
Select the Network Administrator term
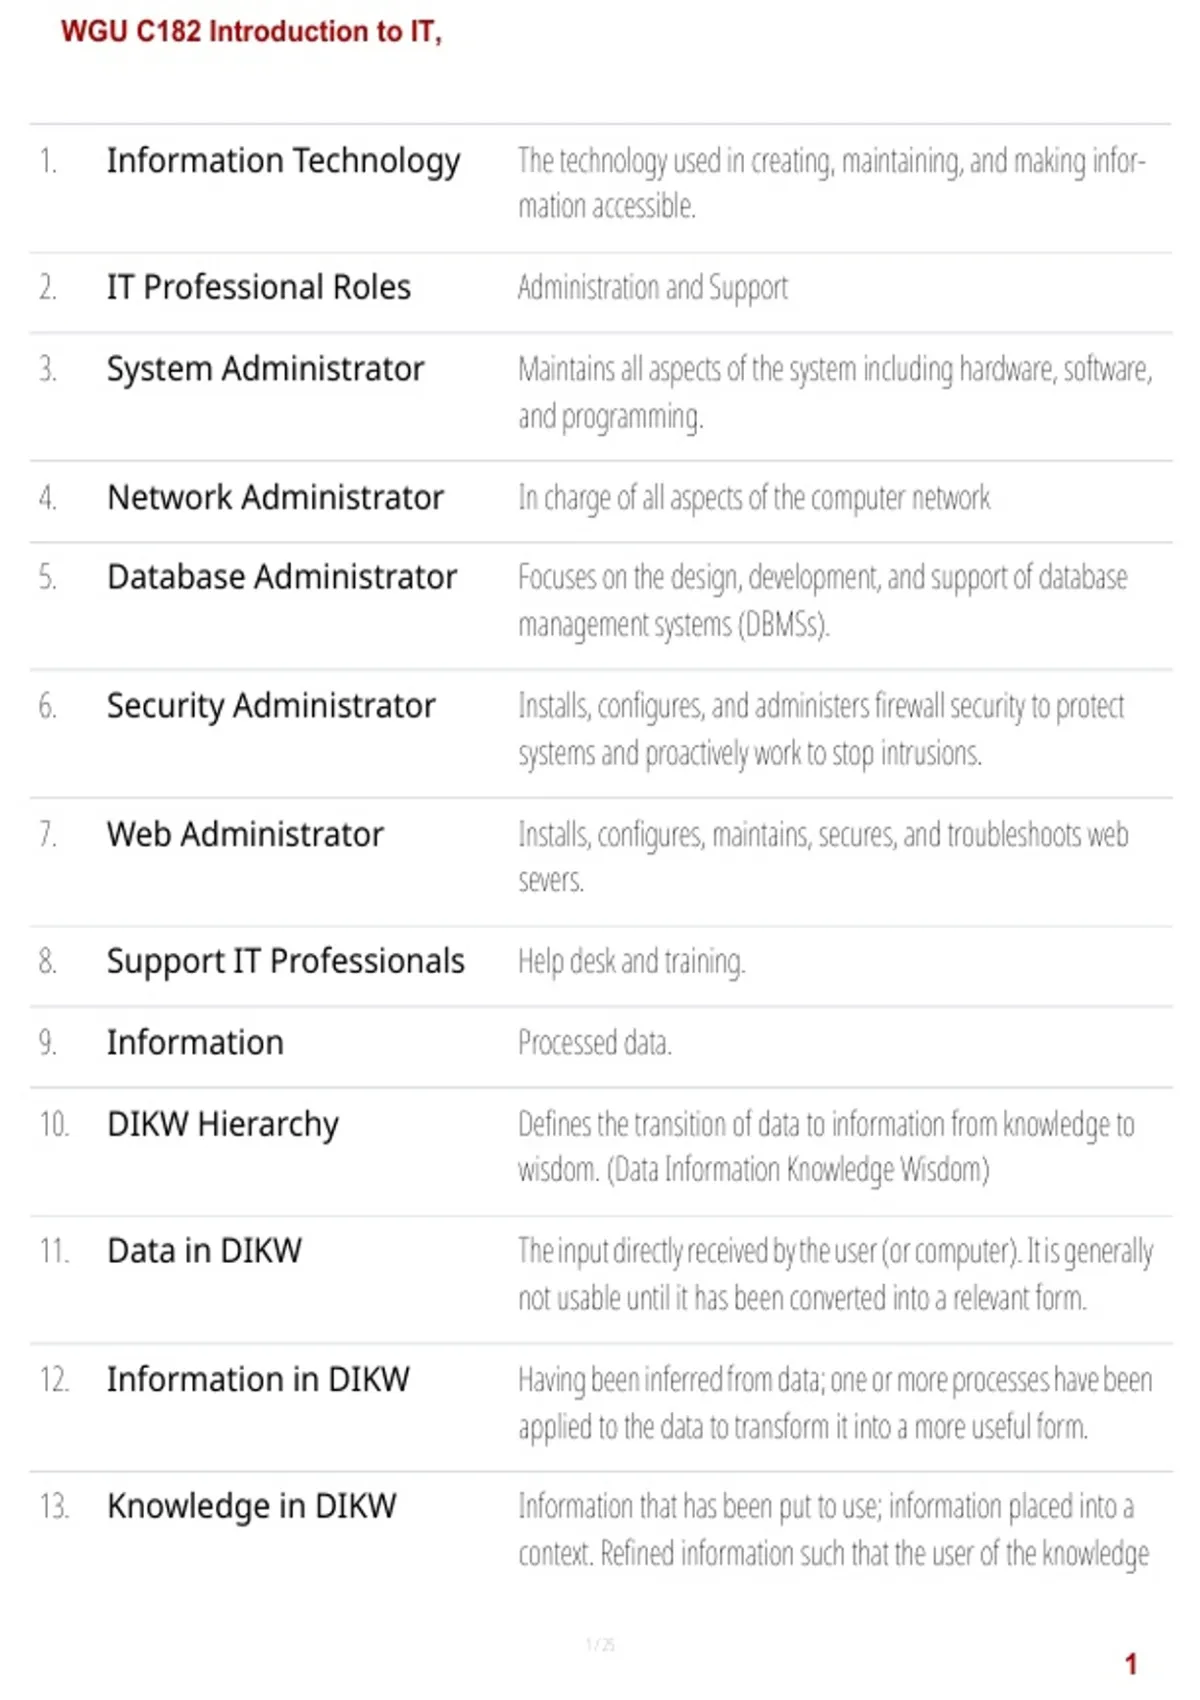pyautogui.click(x=276, y=497)
